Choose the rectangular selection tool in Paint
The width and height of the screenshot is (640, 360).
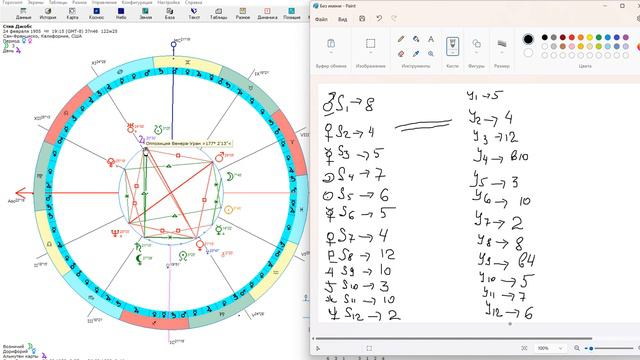pyautogui.click(x=370, y=43)
